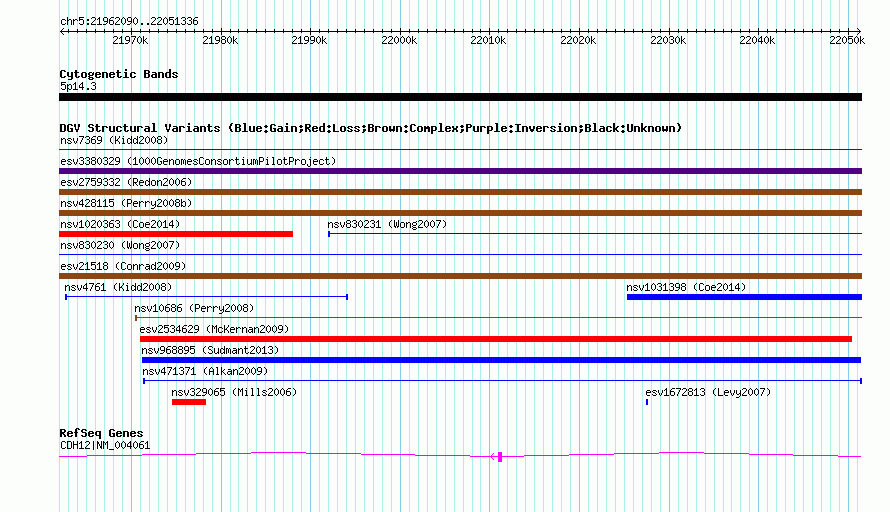Click the RefSeq Genes track title
Image resolution: width=890 pixels, height=512 pixels.
point(101,433)
